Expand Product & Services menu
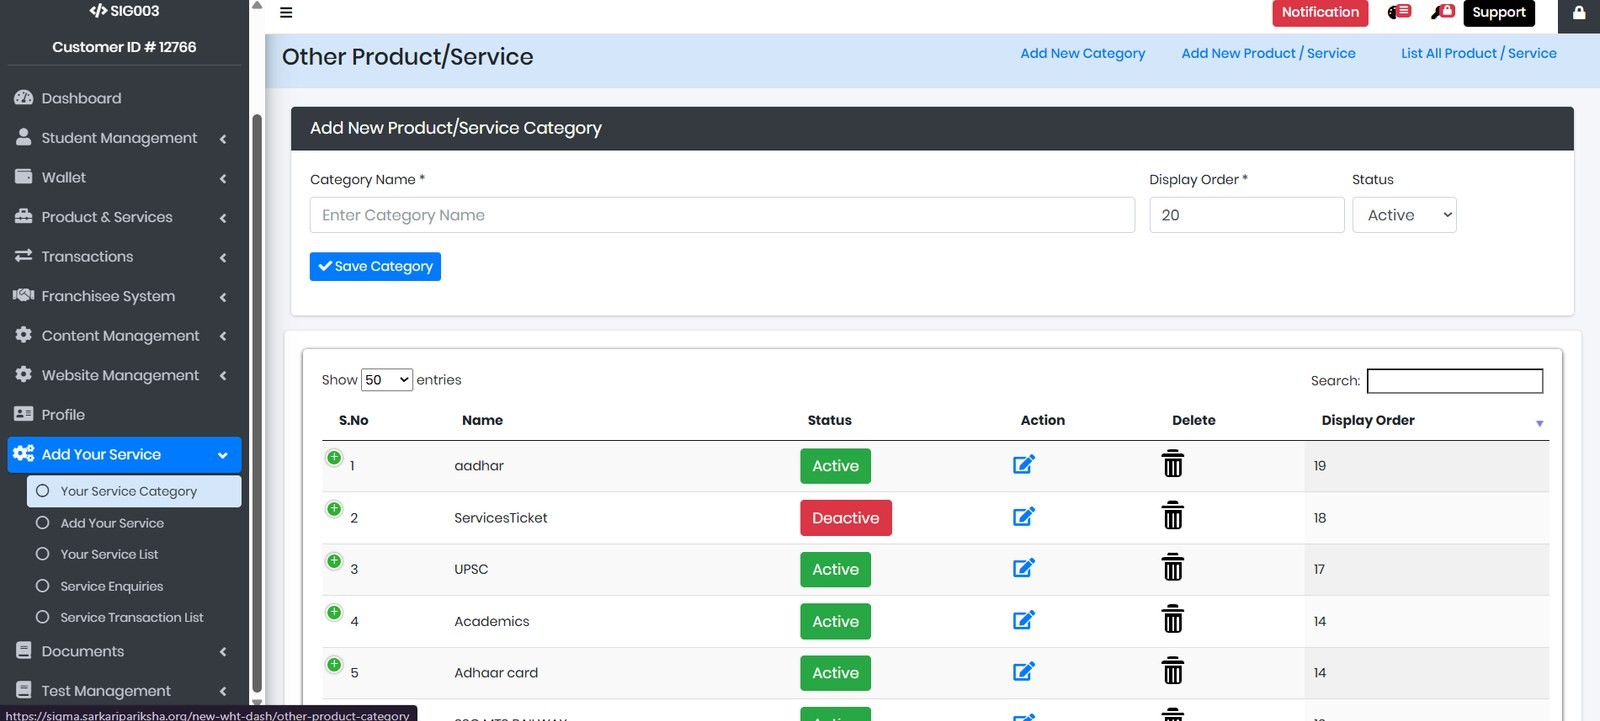Screen dimensions: 1600x721 (124, 217)
